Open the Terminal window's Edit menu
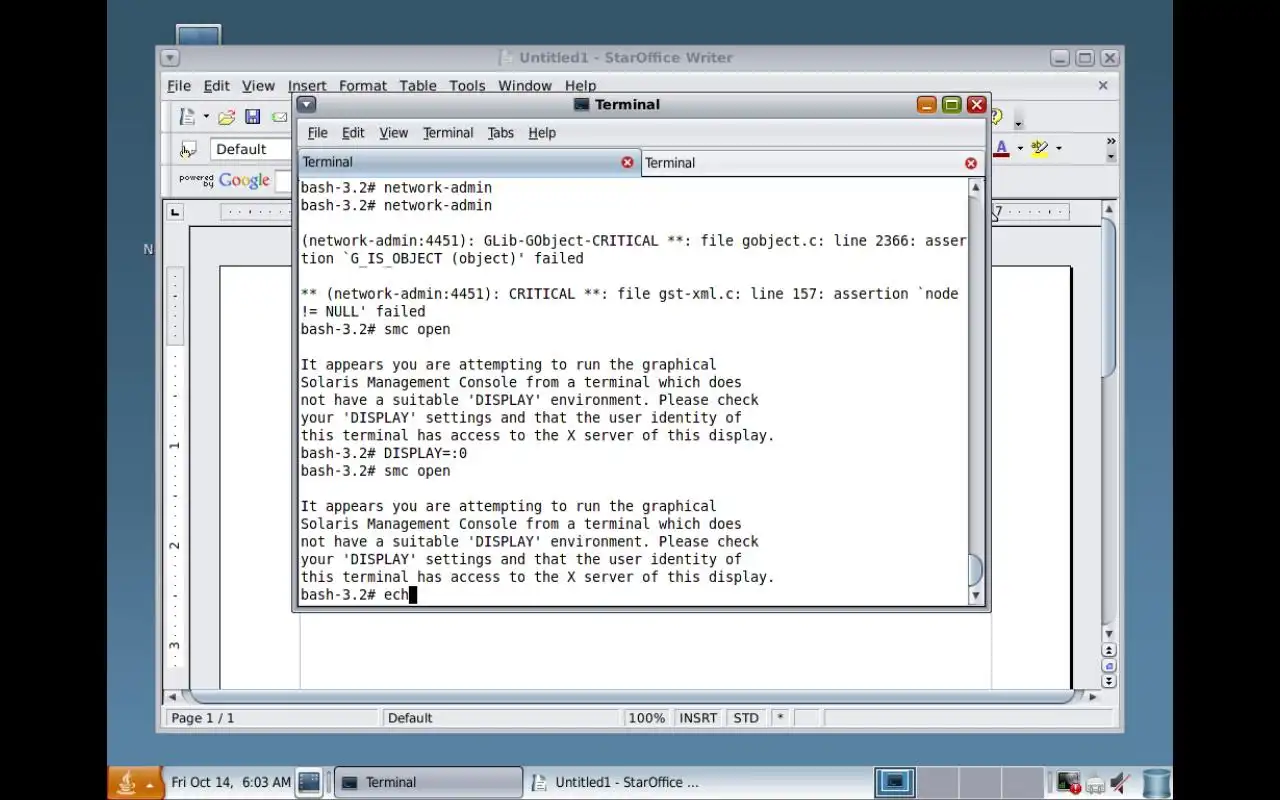 pos(353,133)
